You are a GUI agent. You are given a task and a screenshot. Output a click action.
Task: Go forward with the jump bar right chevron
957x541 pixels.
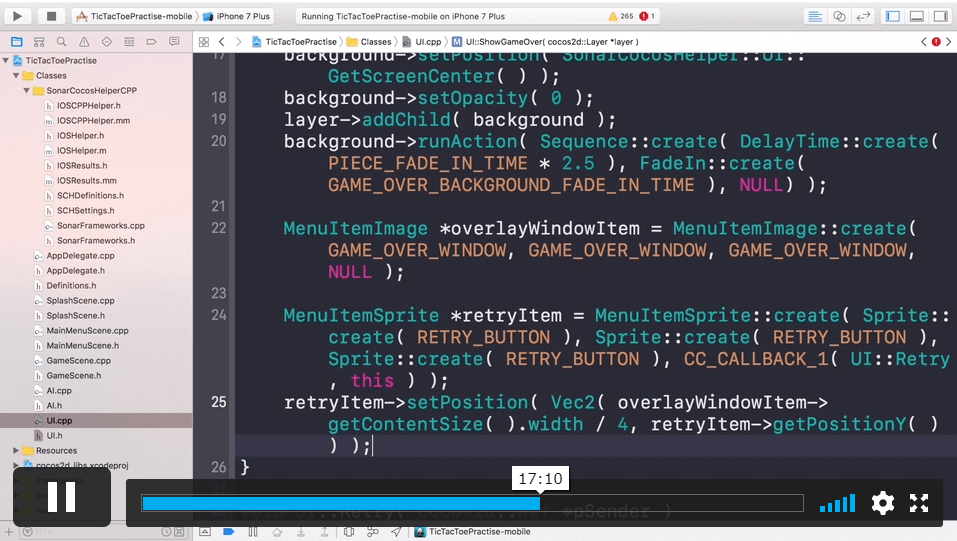click(x=239, y=42)
